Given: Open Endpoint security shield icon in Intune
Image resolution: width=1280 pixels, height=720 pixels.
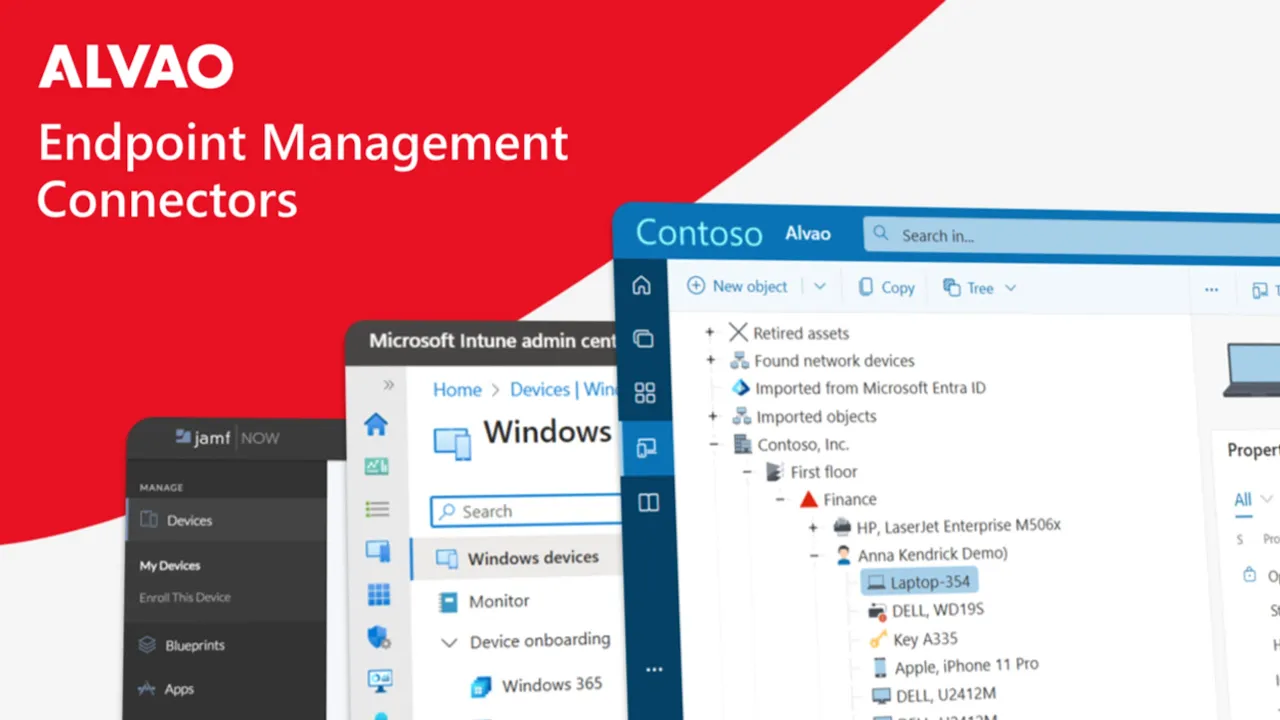Looking at the screenshot, I should (x=379, y=637).
